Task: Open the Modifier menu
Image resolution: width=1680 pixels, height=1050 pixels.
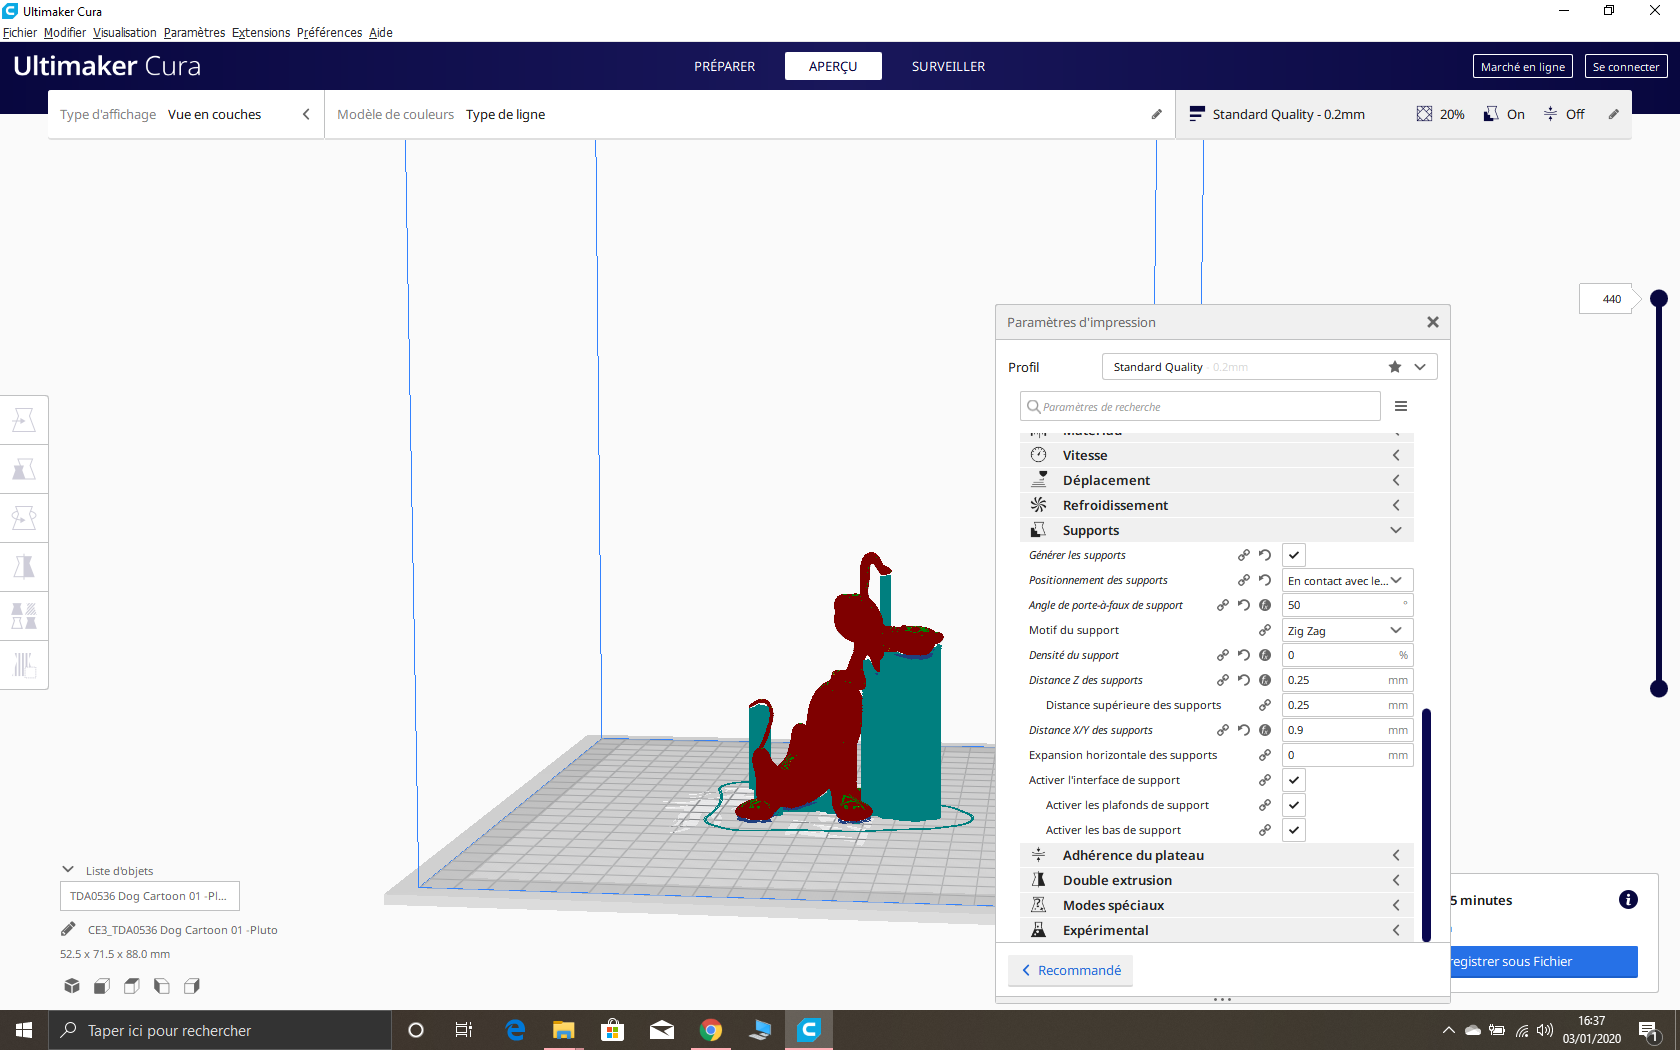Action: coord(65,32)
